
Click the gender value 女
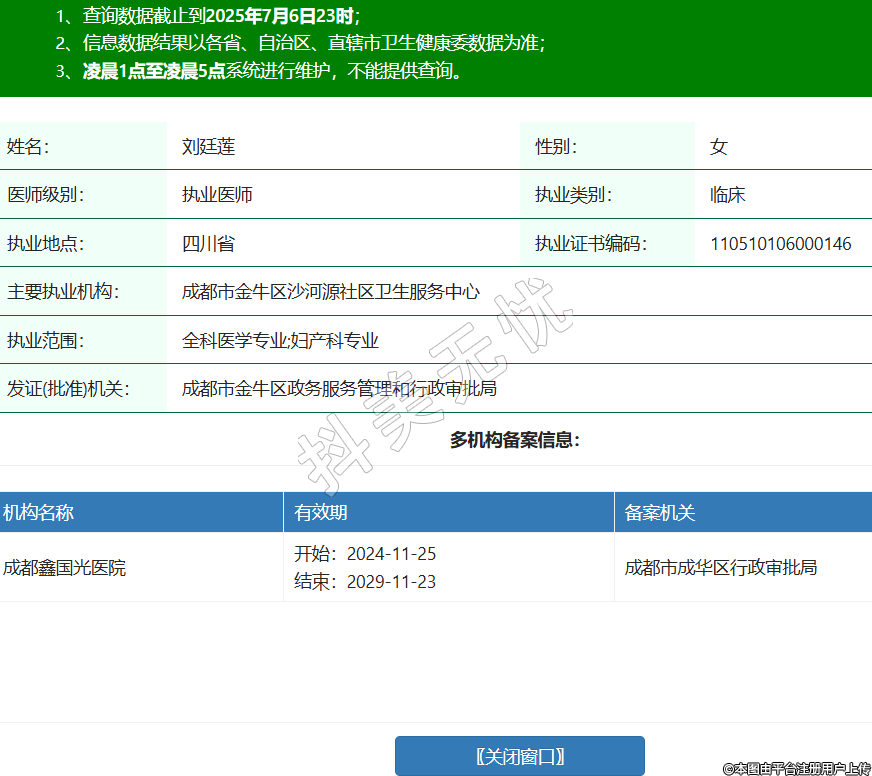click(719, 147)
